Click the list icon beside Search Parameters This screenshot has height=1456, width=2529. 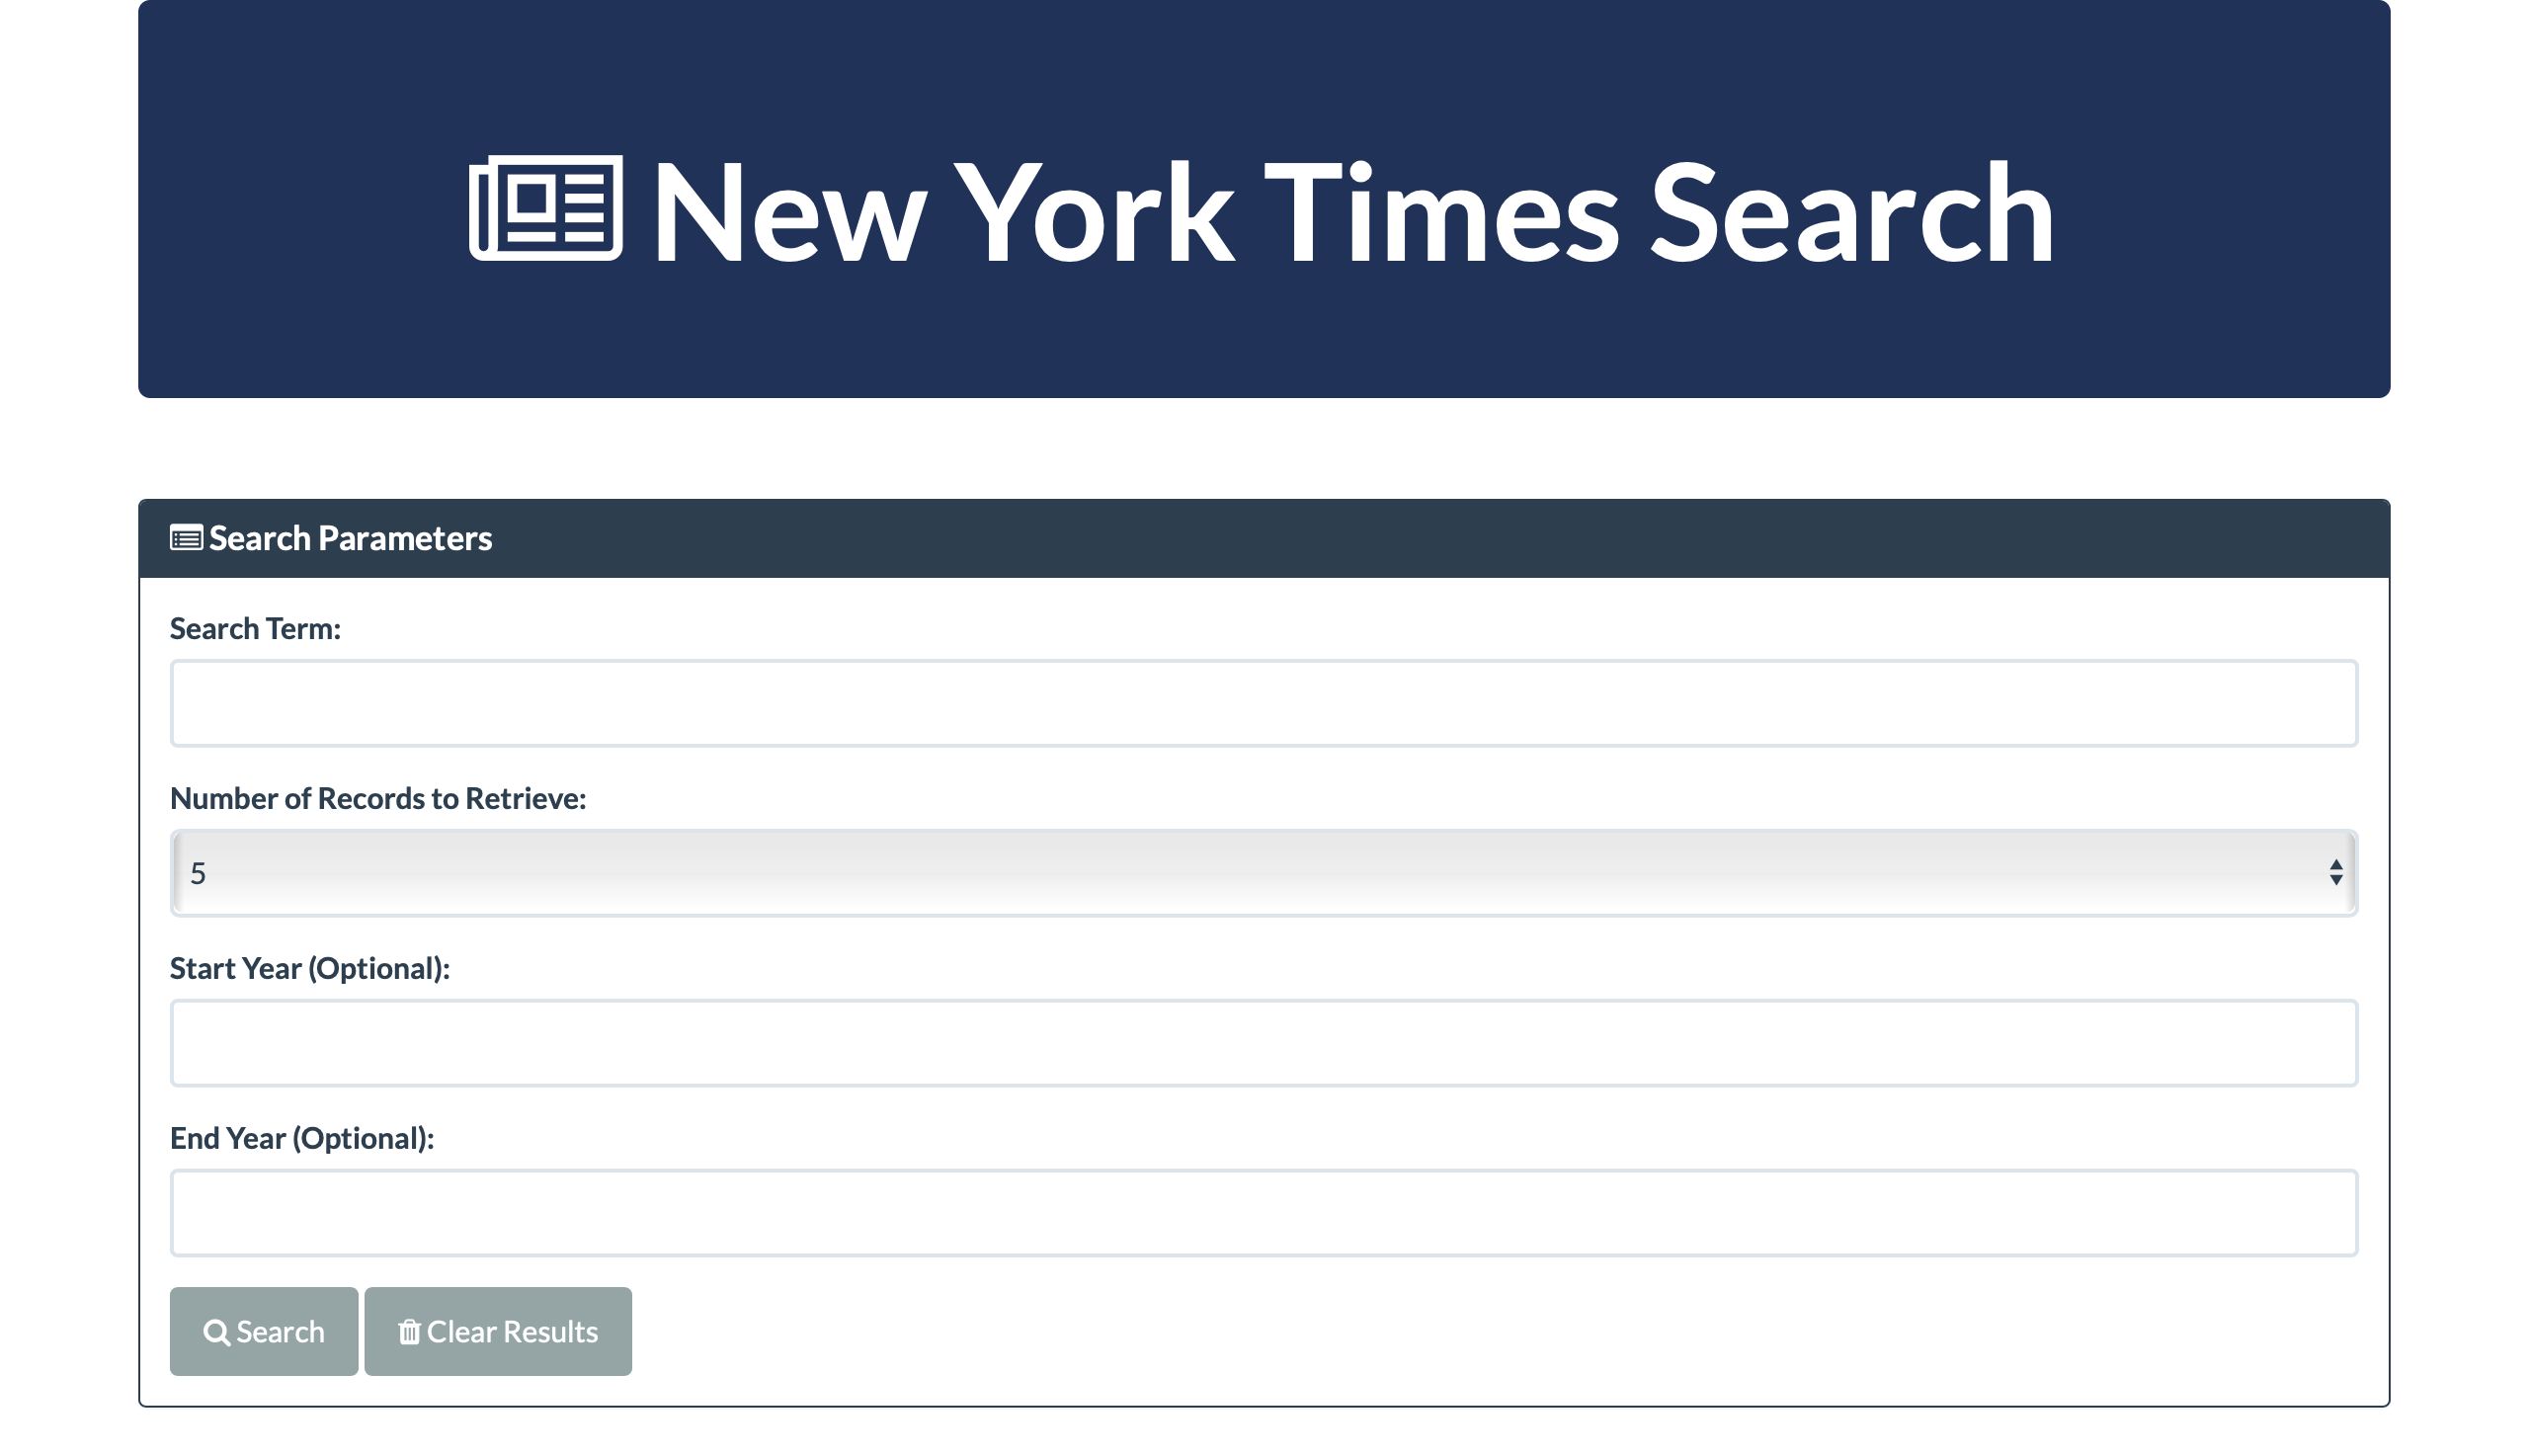pos(186,538)
